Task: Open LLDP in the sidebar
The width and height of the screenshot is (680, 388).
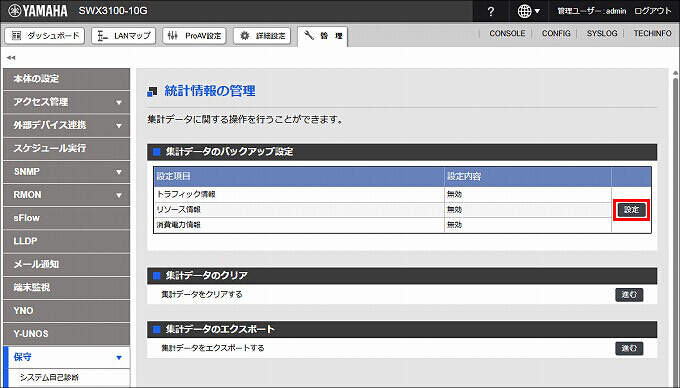Action: click(x=66, y=241)
